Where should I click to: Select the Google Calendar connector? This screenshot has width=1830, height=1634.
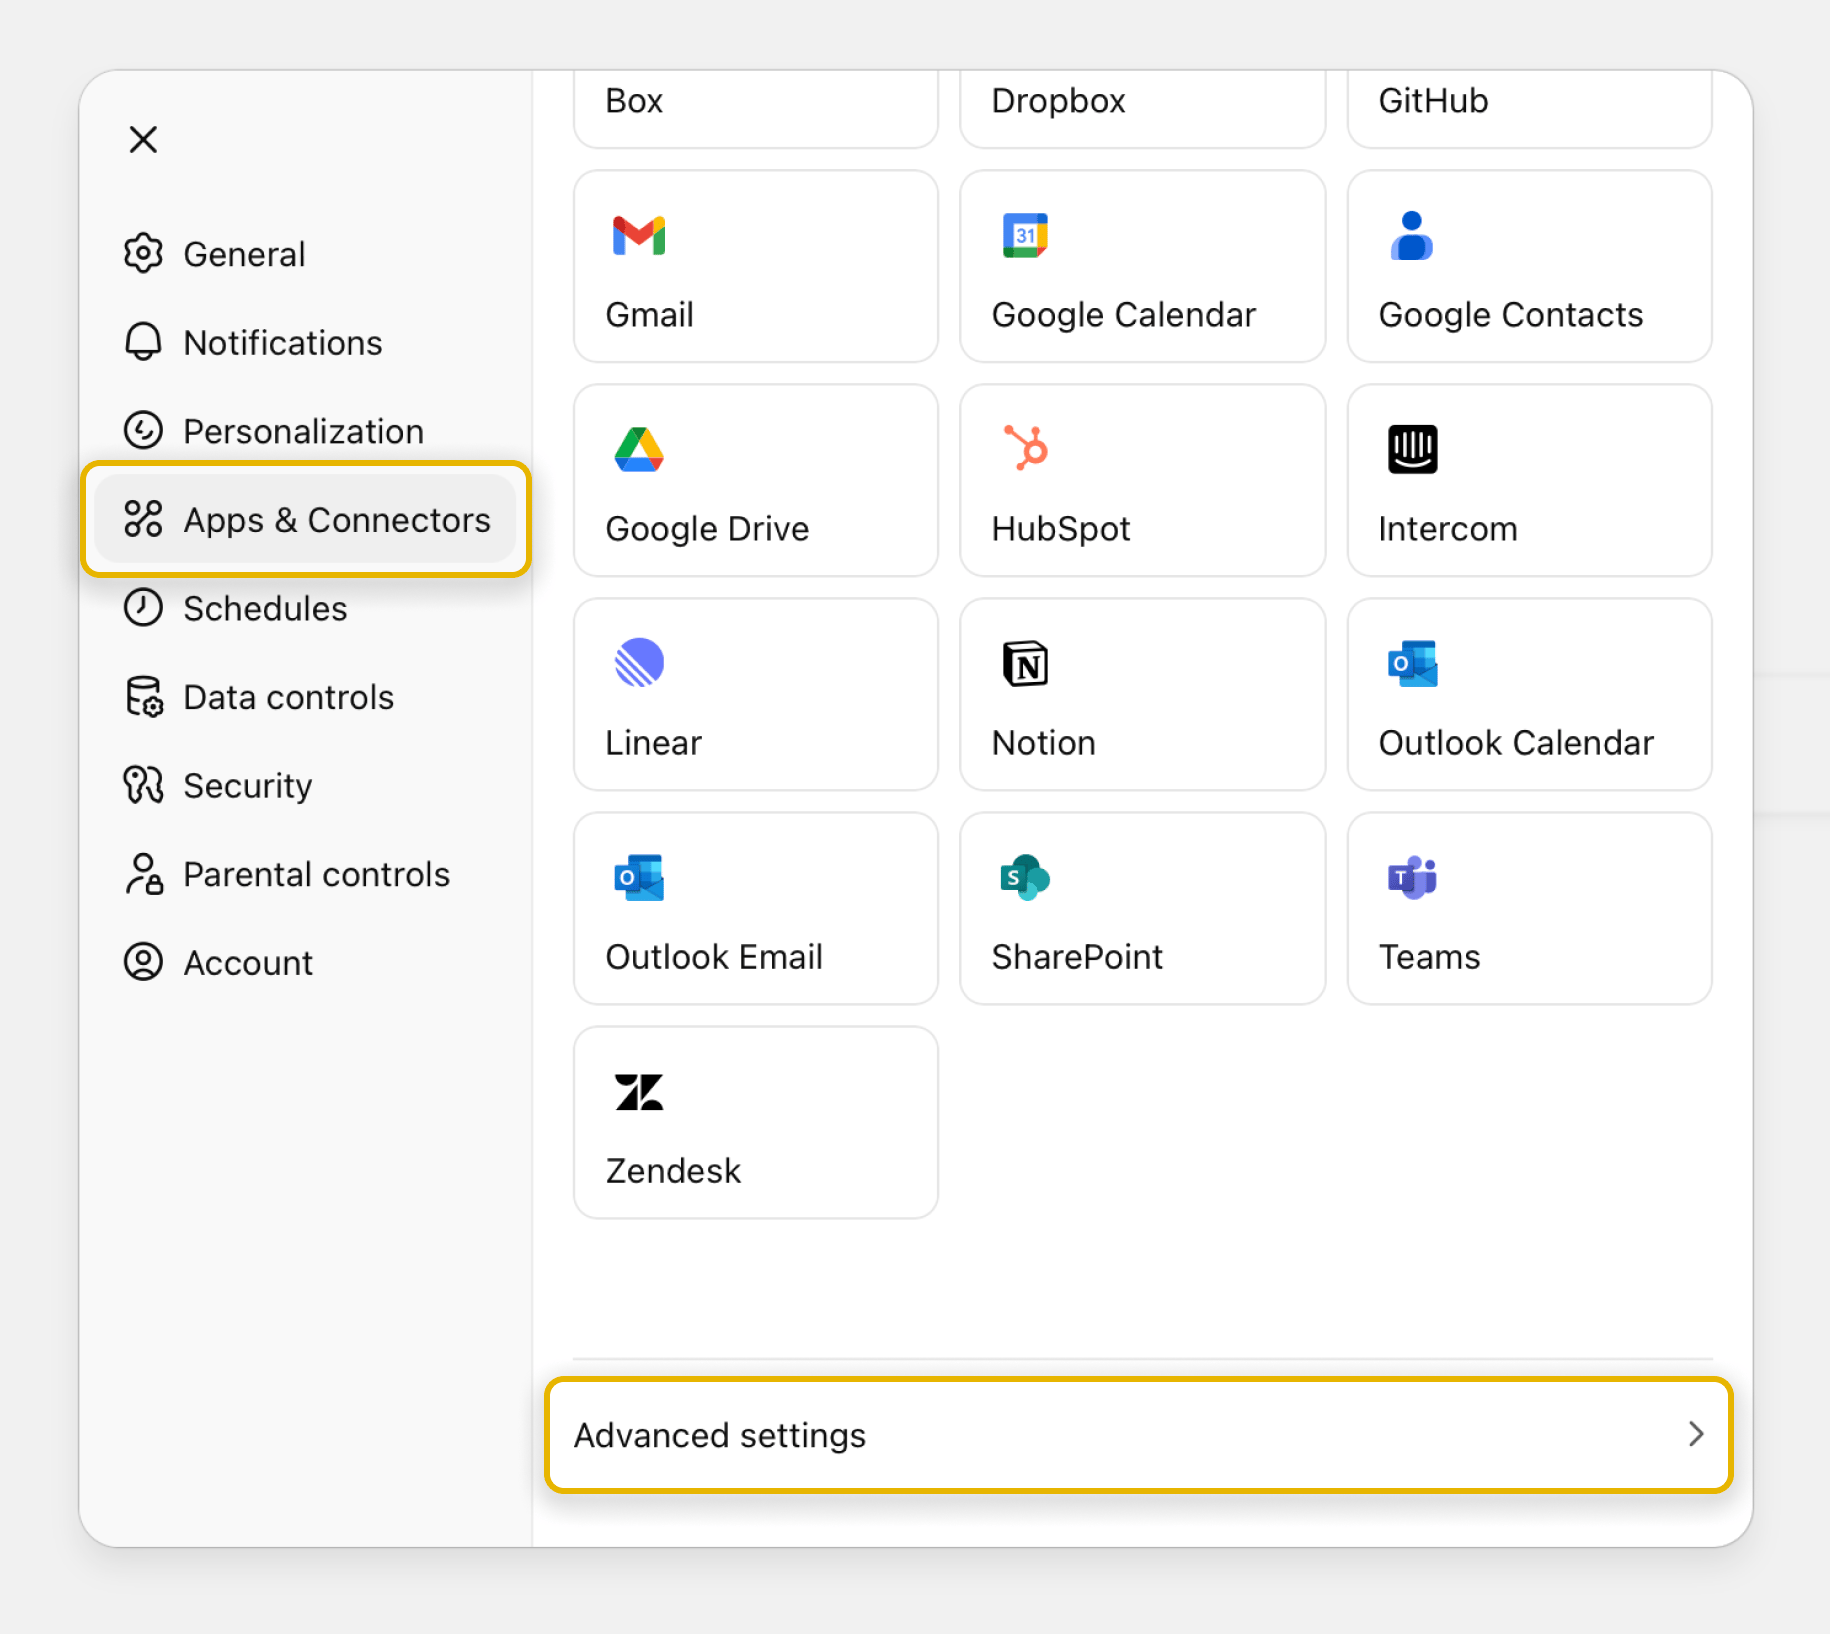[1140, 266]
